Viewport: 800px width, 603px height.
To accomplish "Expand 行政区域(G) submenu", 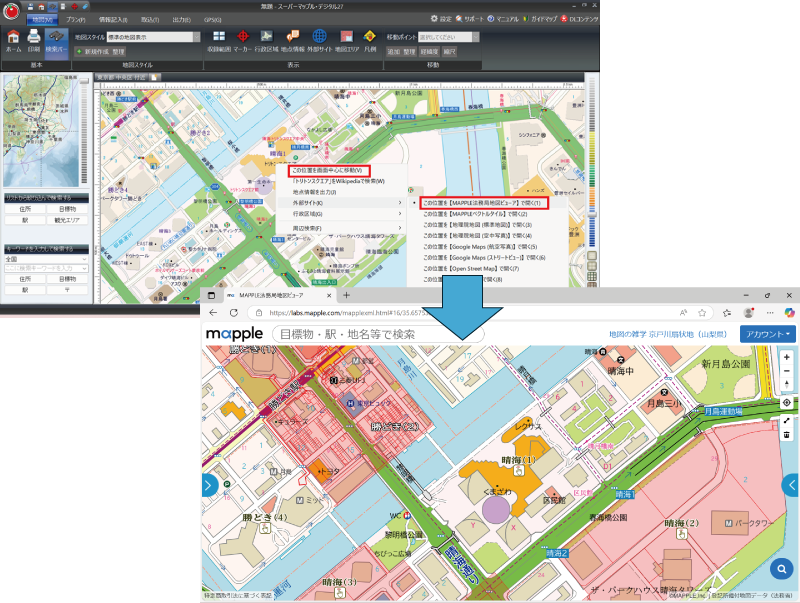I will tap(342, 214).
